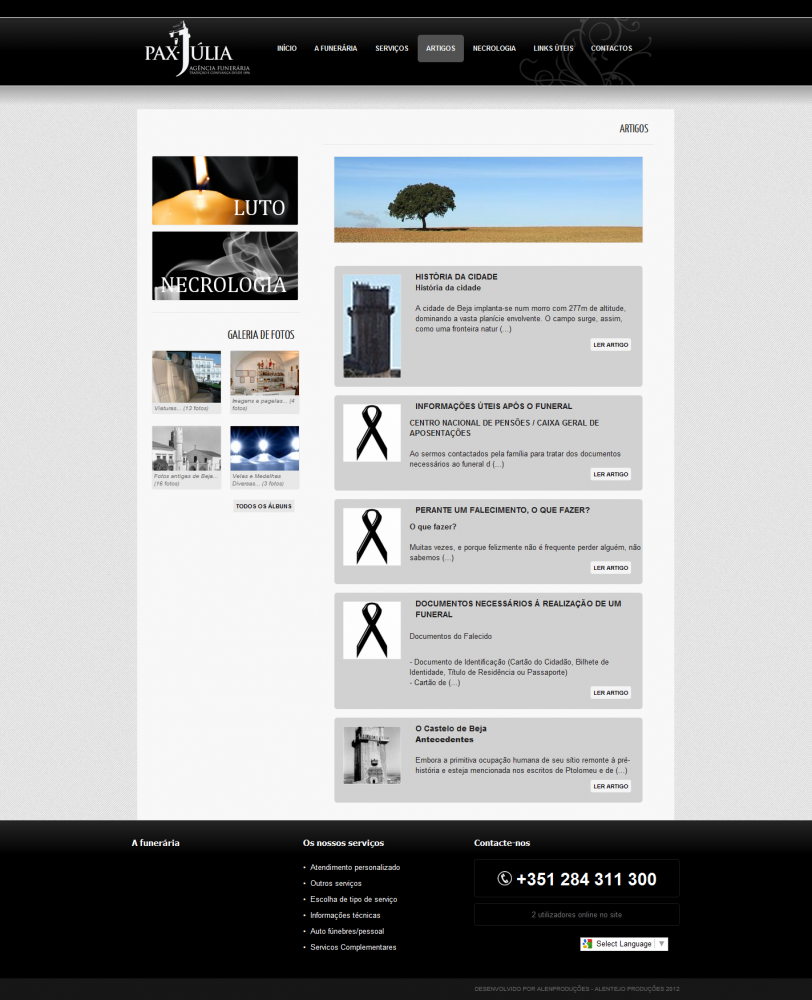Click black ribbon icon for Perante um Falecimento
812x1000 pixels.
371,536
